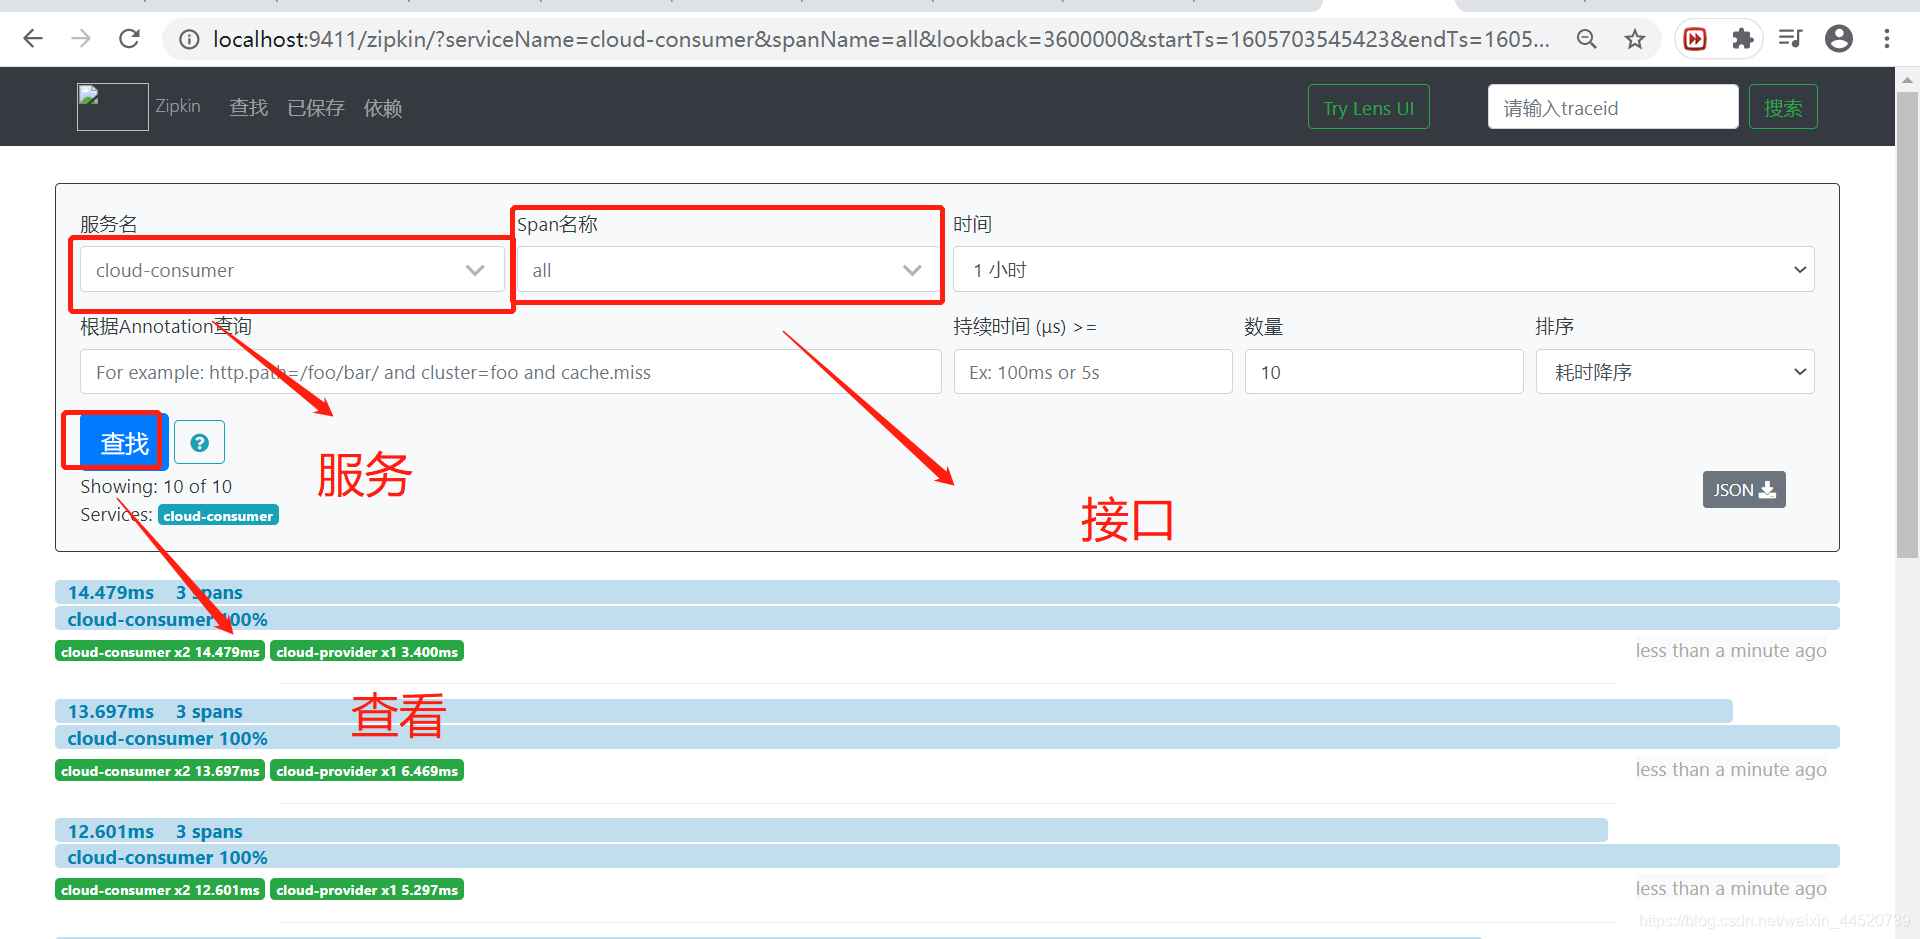
Task: Open the 时间 1 小时 dropdown
Action: click(x=1384, y=270)
